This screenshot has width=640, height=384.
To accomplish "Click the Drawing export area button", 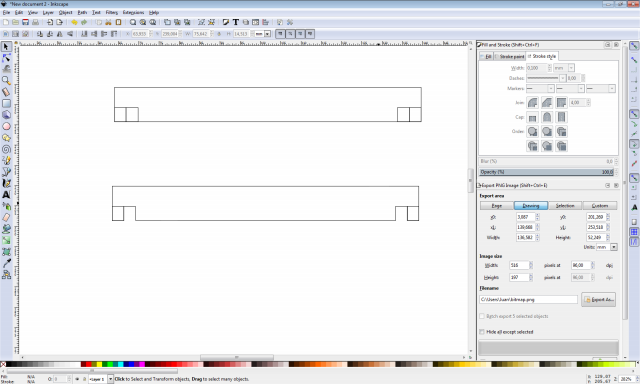I will [531, 206].
